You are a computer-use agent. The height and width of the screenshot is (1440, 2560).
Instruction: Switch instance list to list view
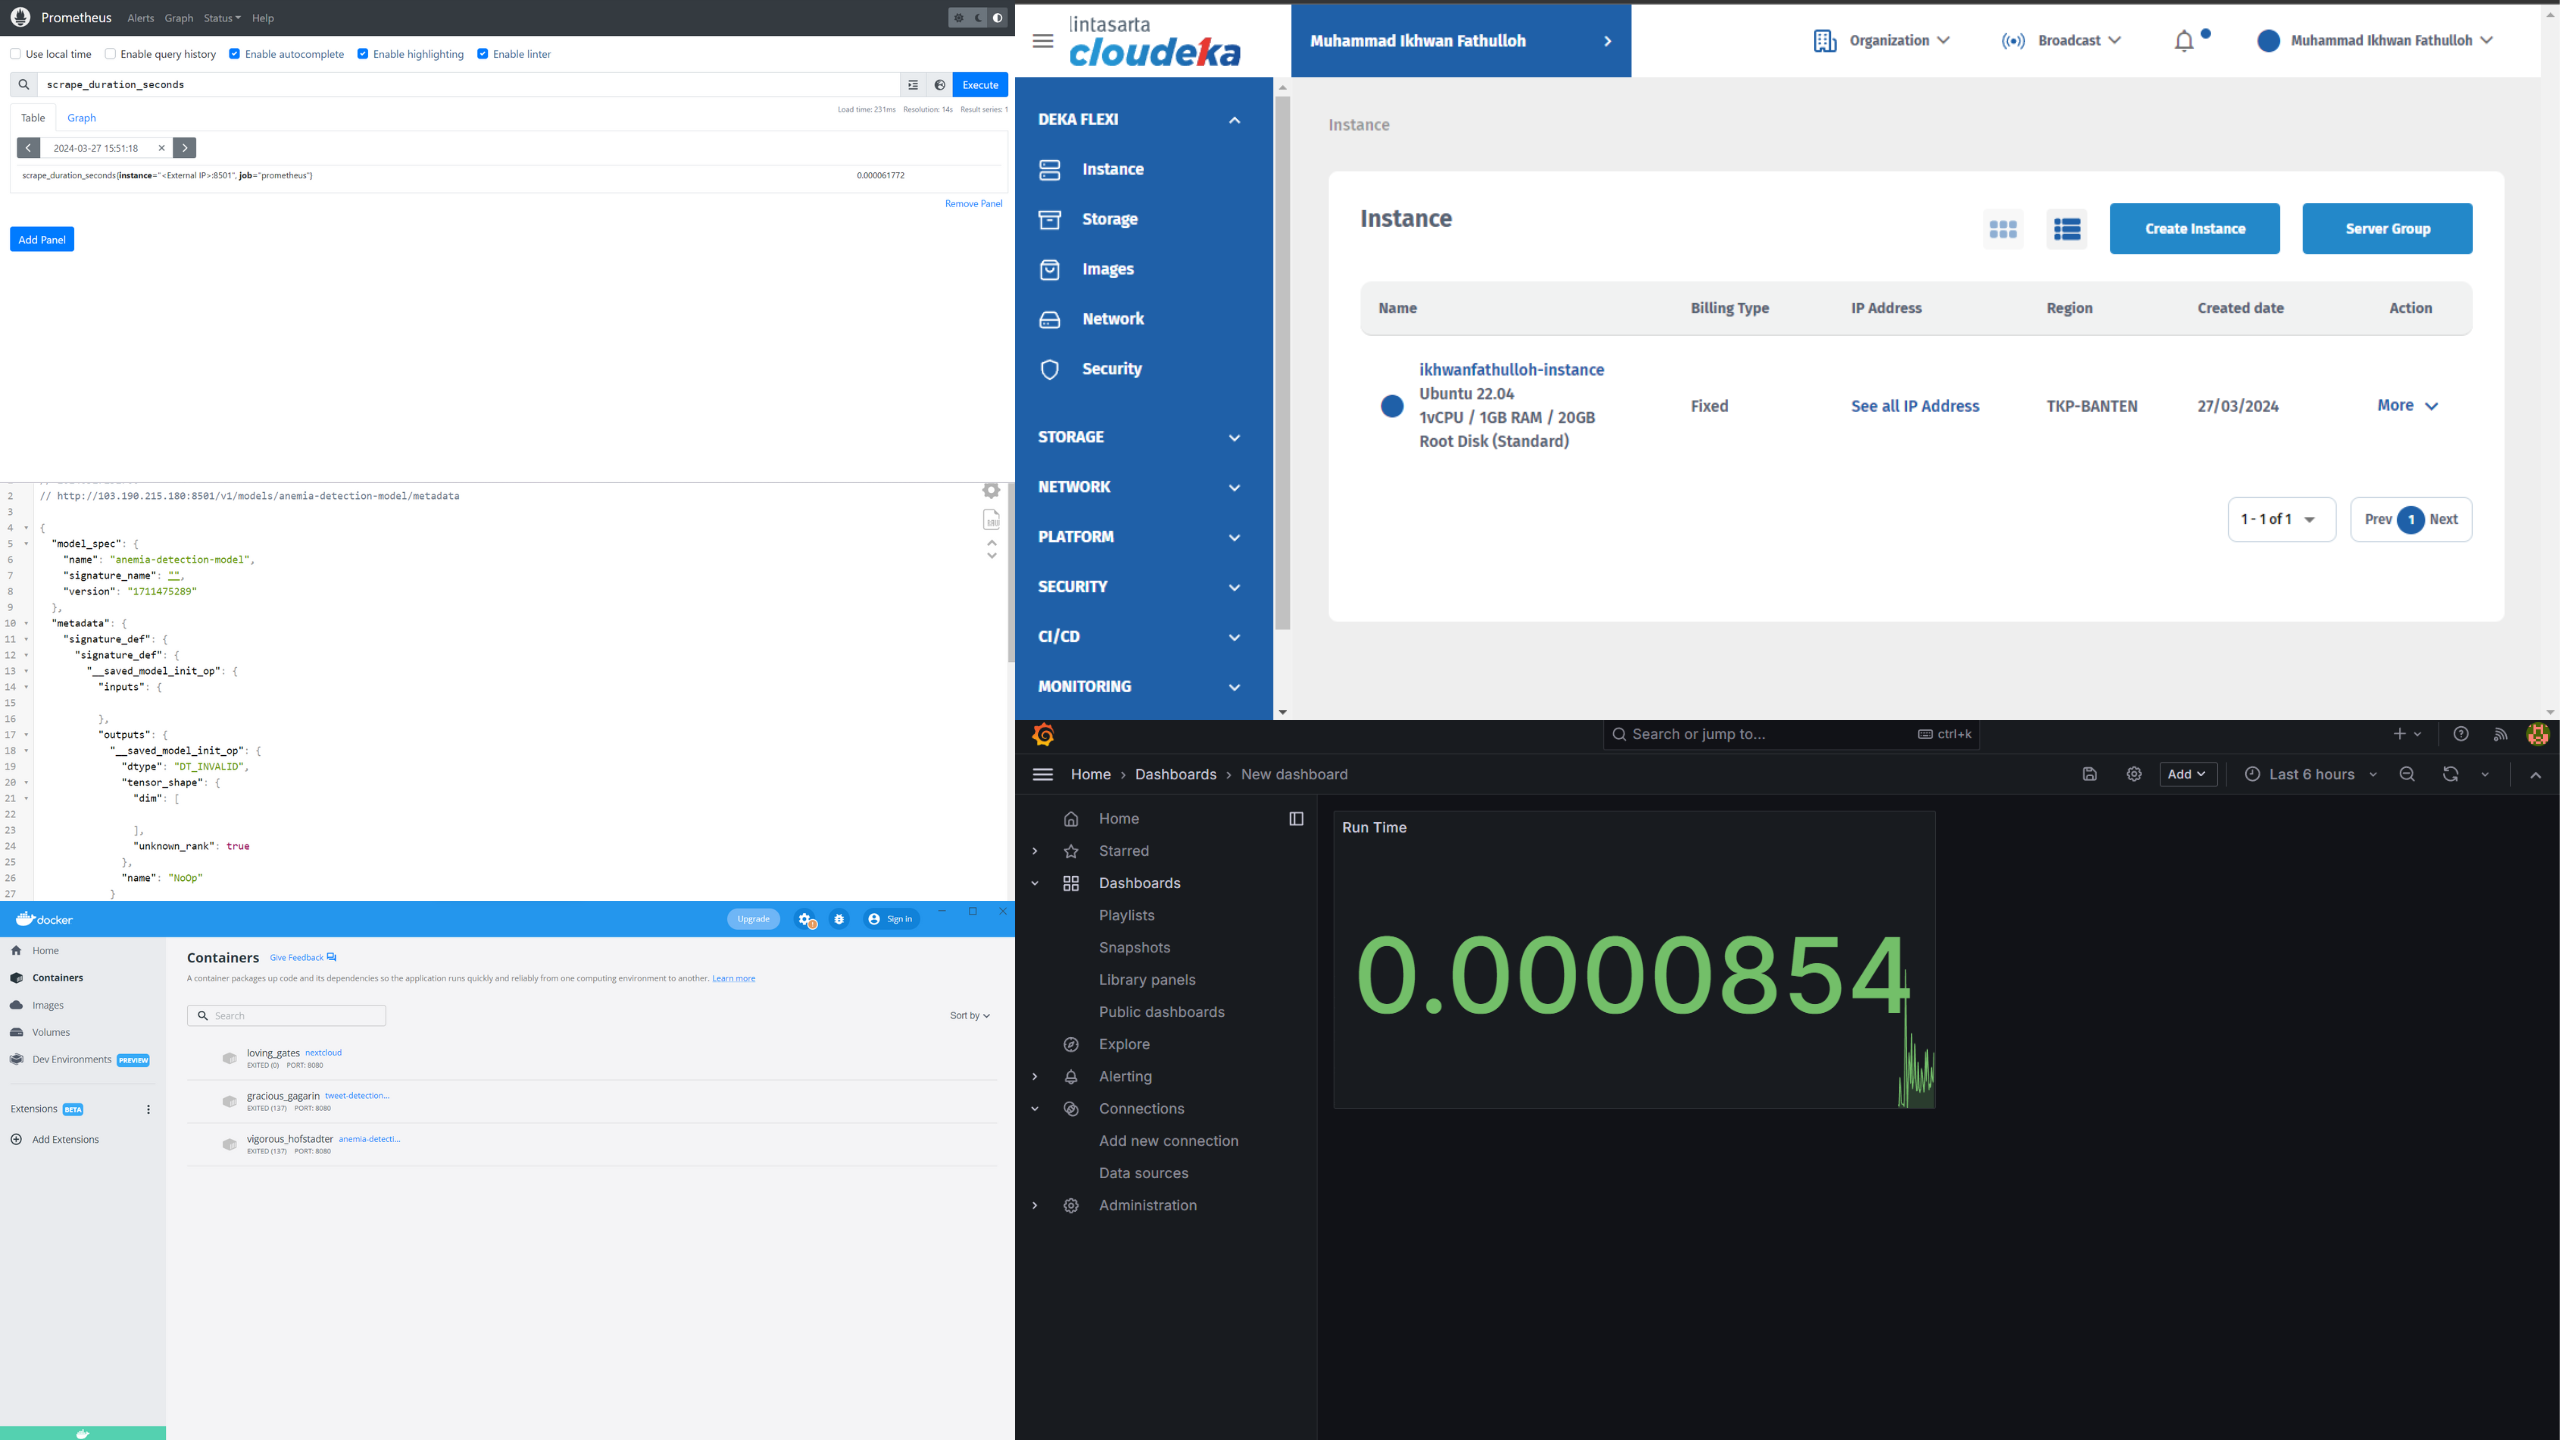[x=2067, y=229]
